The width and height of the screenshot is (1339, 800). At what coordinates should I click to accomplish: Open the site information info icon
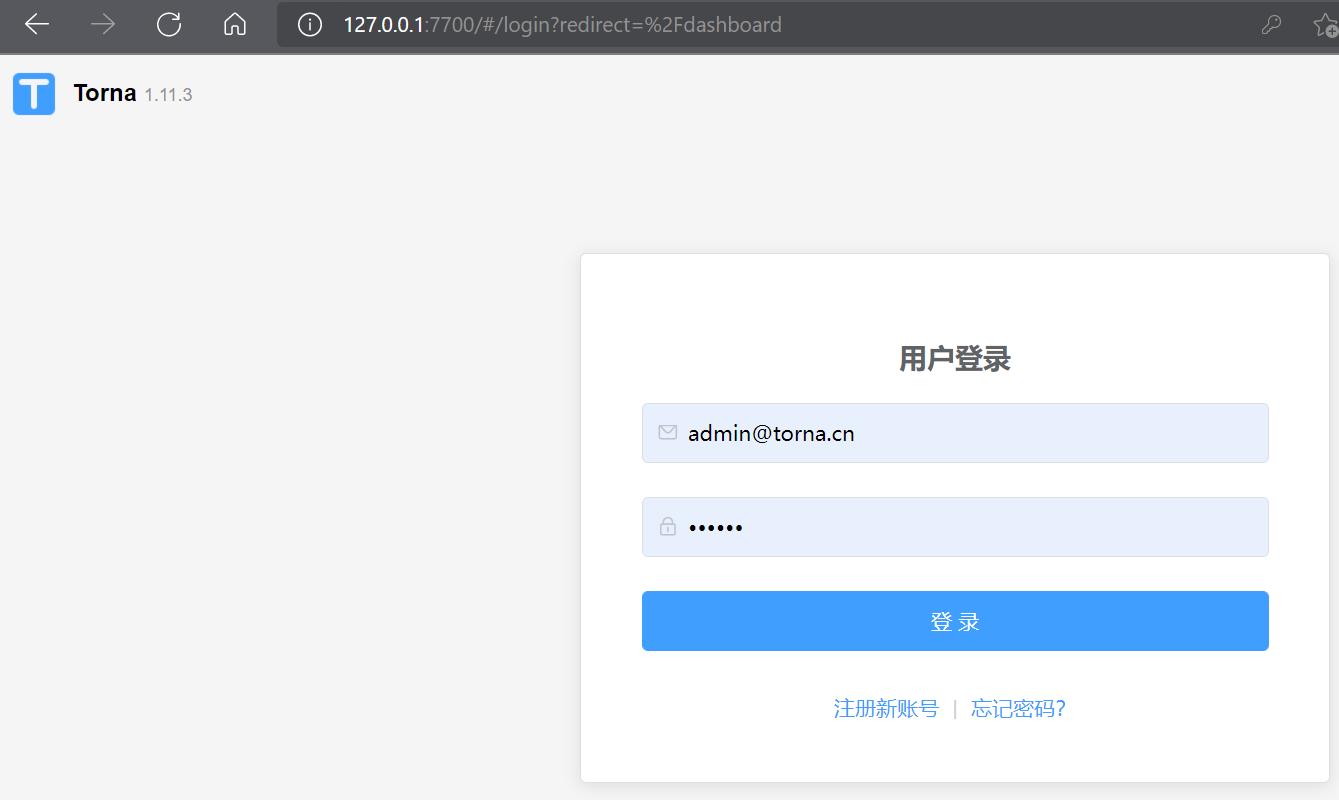click(x=309, y=24)
